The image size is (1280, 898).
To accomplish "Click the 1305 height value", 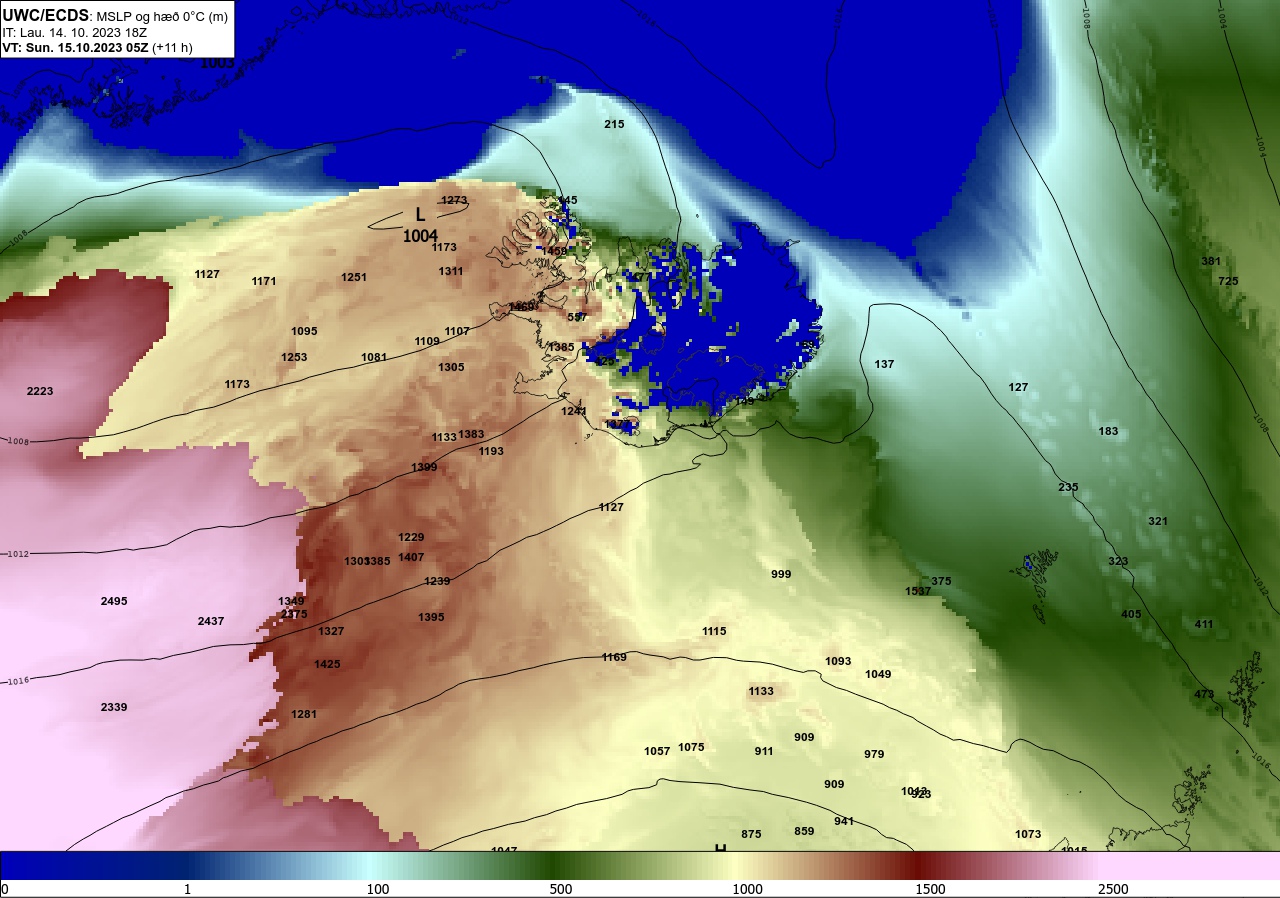I will pos(451,367).
